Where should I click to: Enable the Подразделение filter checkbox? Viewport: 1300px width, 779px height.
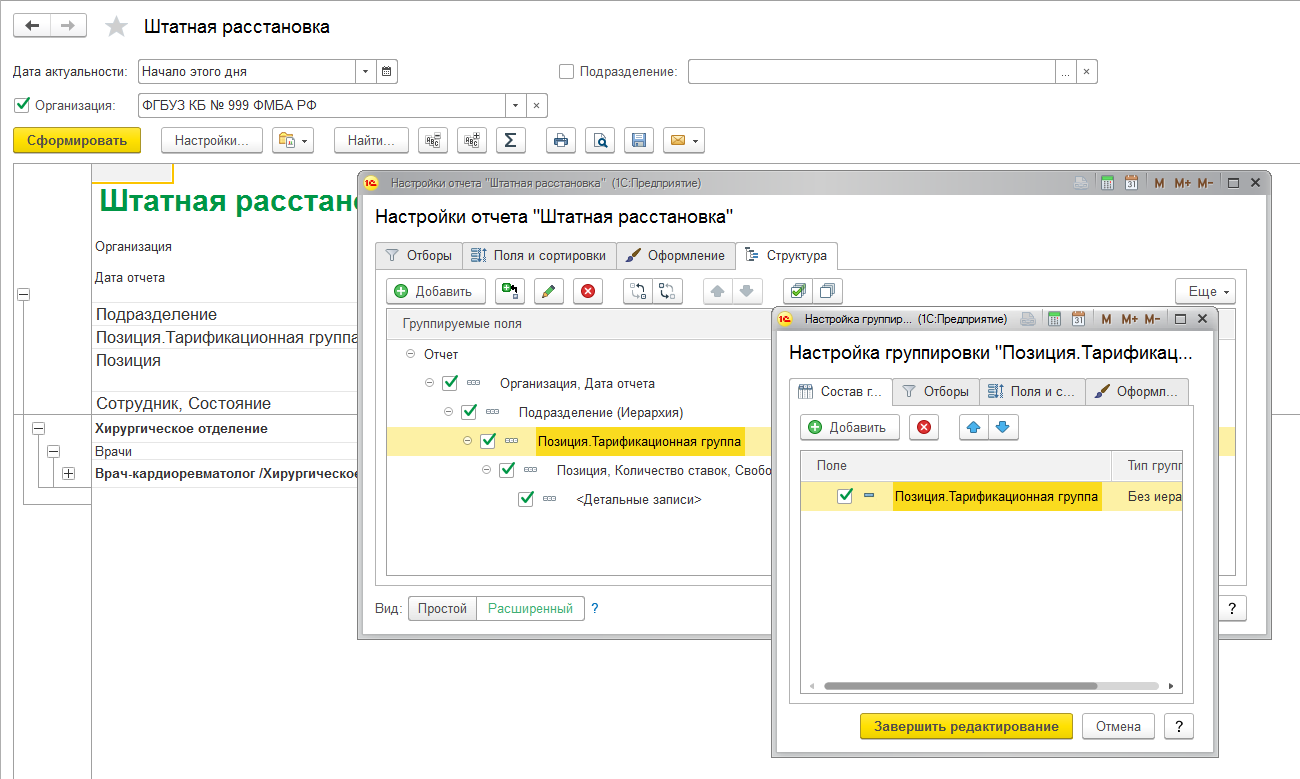pyautogui.click(x=567, y=72)
